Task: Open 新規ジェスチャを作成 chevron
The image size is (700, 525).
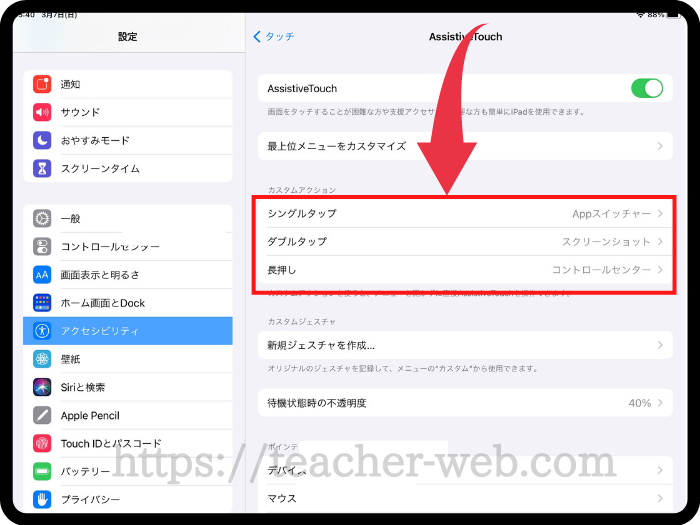Action: coord(660,345)
